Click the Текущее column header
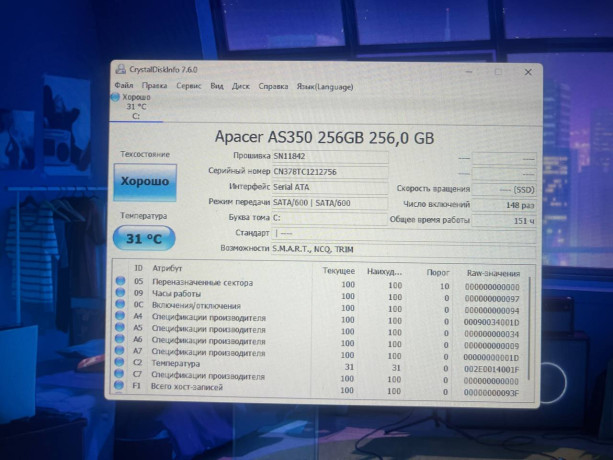 tap(339, 271)
